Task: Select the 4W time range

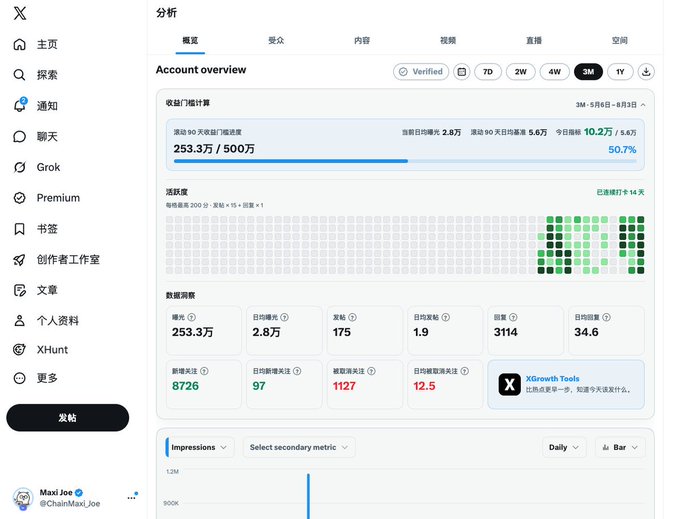Action: (x=555, y=72)
